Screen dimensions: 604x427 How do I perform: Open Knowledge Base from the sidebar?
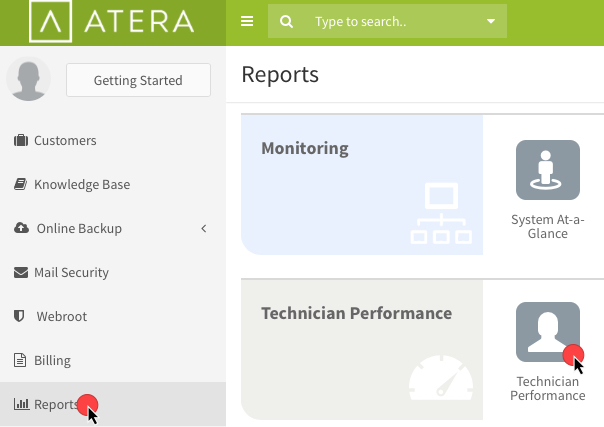[72, 184]
